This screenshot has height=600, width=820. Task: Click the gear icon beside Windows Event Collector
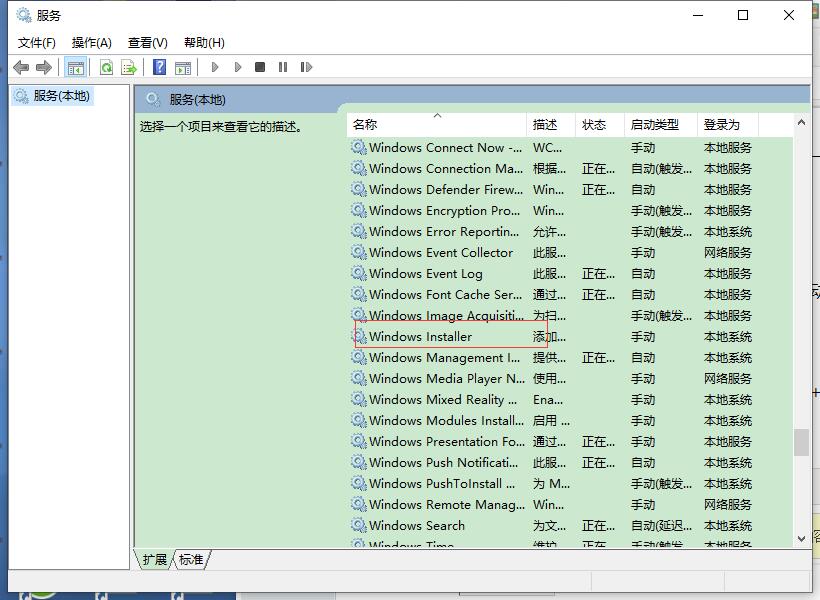358,252
